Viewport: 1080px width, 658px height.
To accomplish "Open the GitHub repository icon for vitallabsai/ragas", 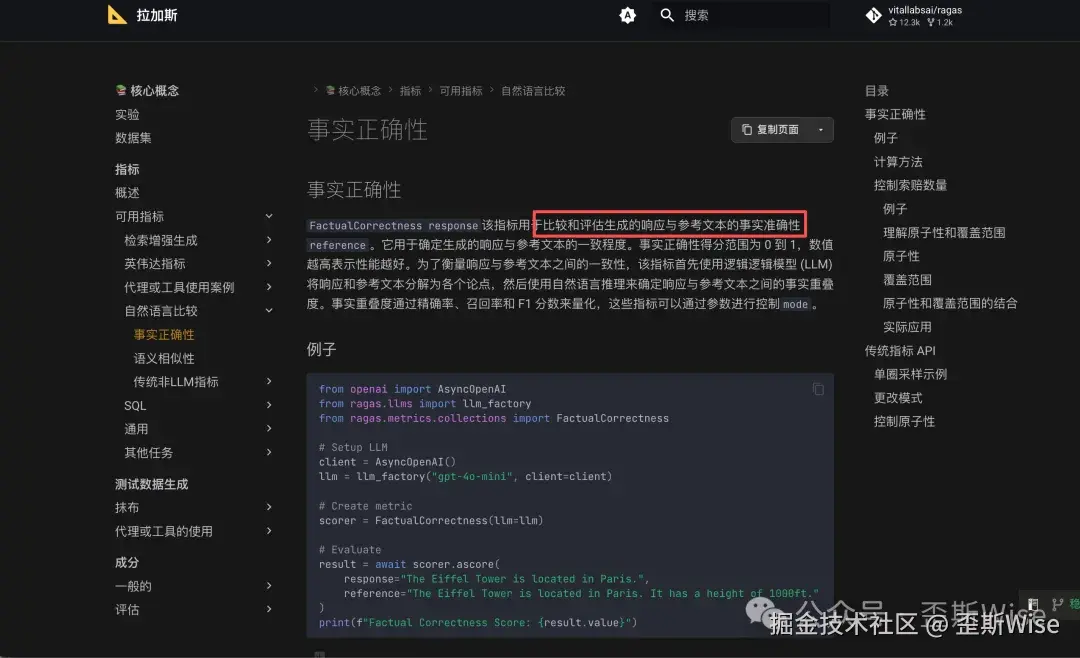I will click(873, 15).
